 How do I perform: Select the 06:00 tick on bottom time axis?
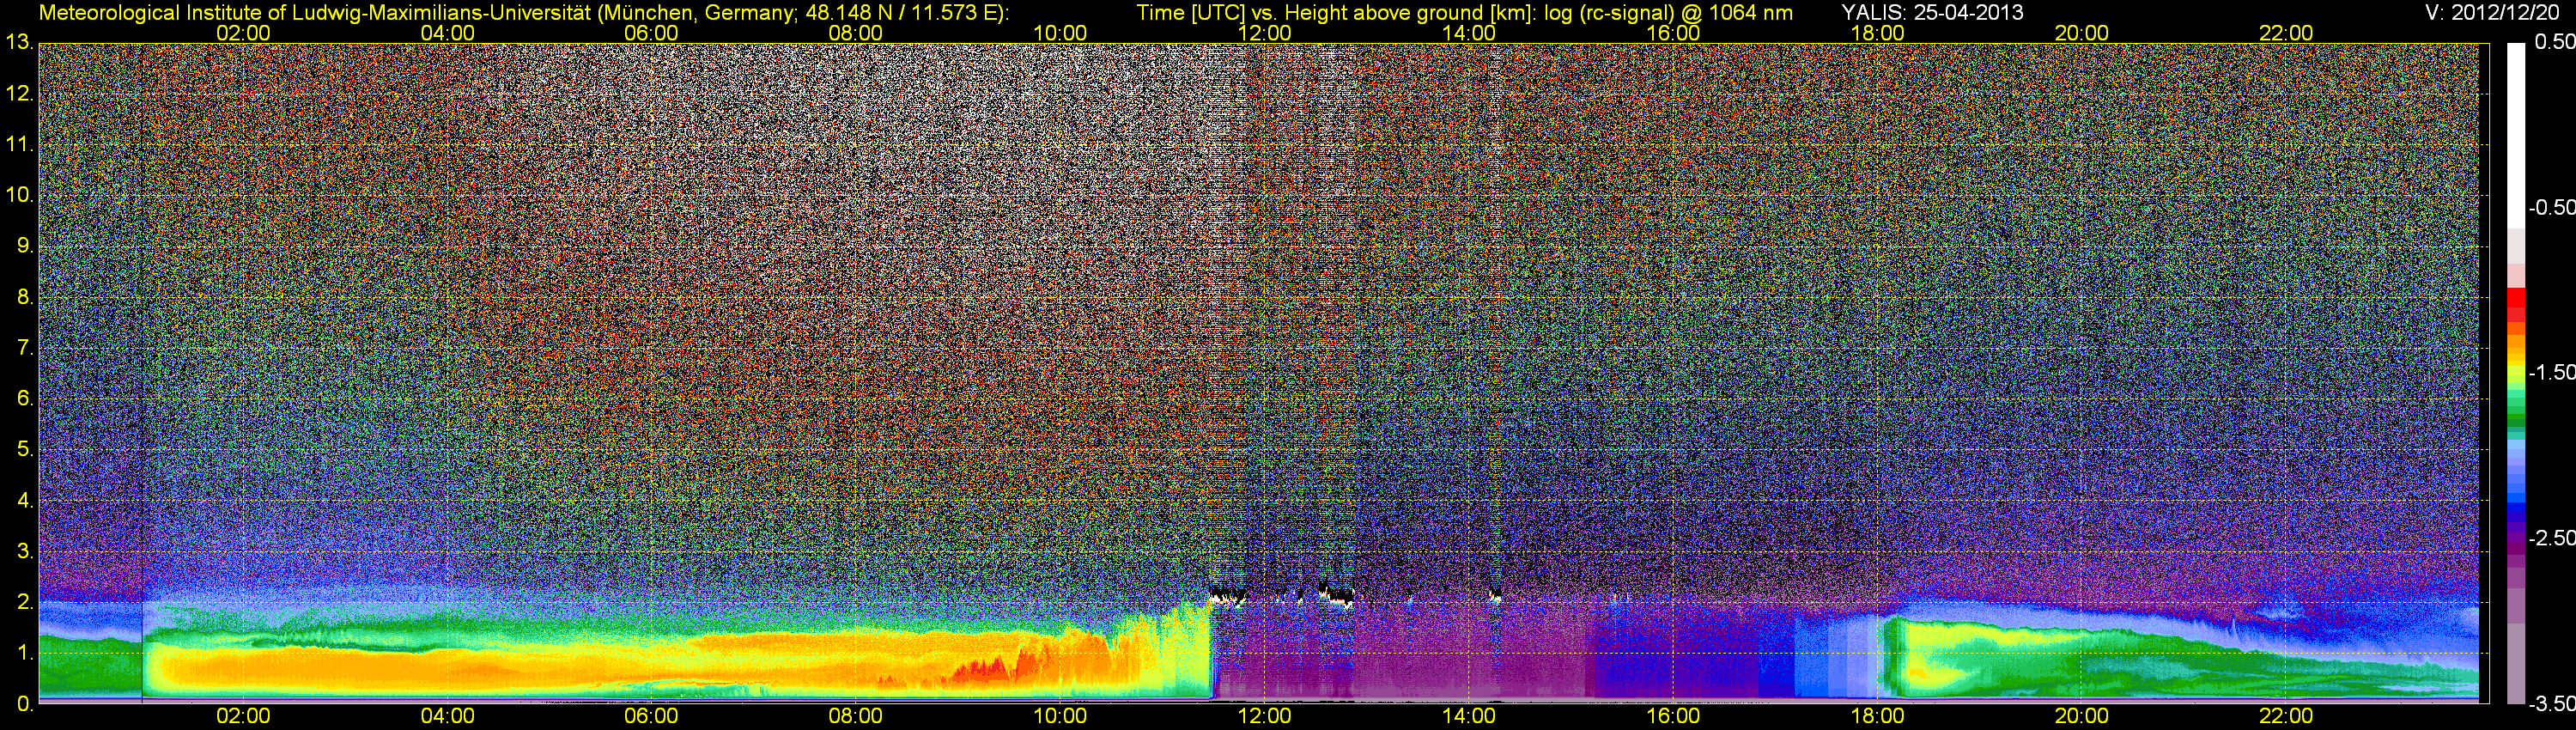pos(651,716)
